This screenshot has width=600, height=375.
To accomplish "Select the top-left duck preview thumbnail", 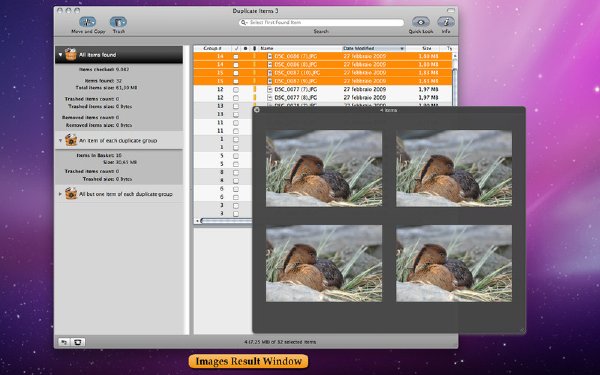I will tap(324, 168).
